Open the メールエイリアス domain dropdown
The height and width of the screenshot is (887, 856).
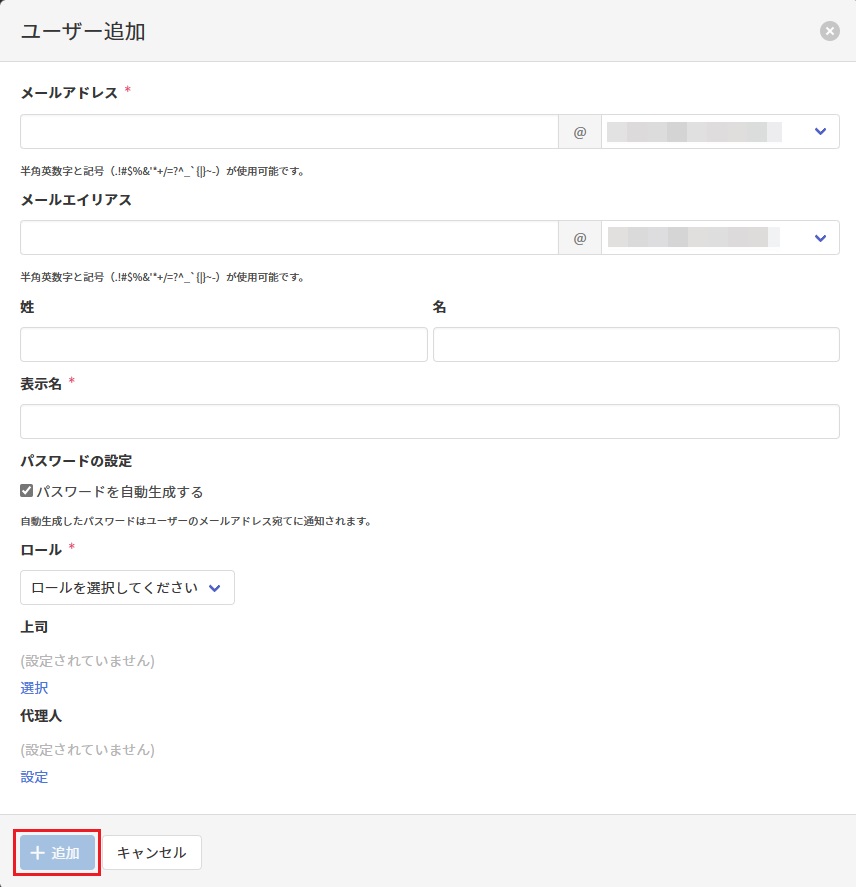click(720, 238)
